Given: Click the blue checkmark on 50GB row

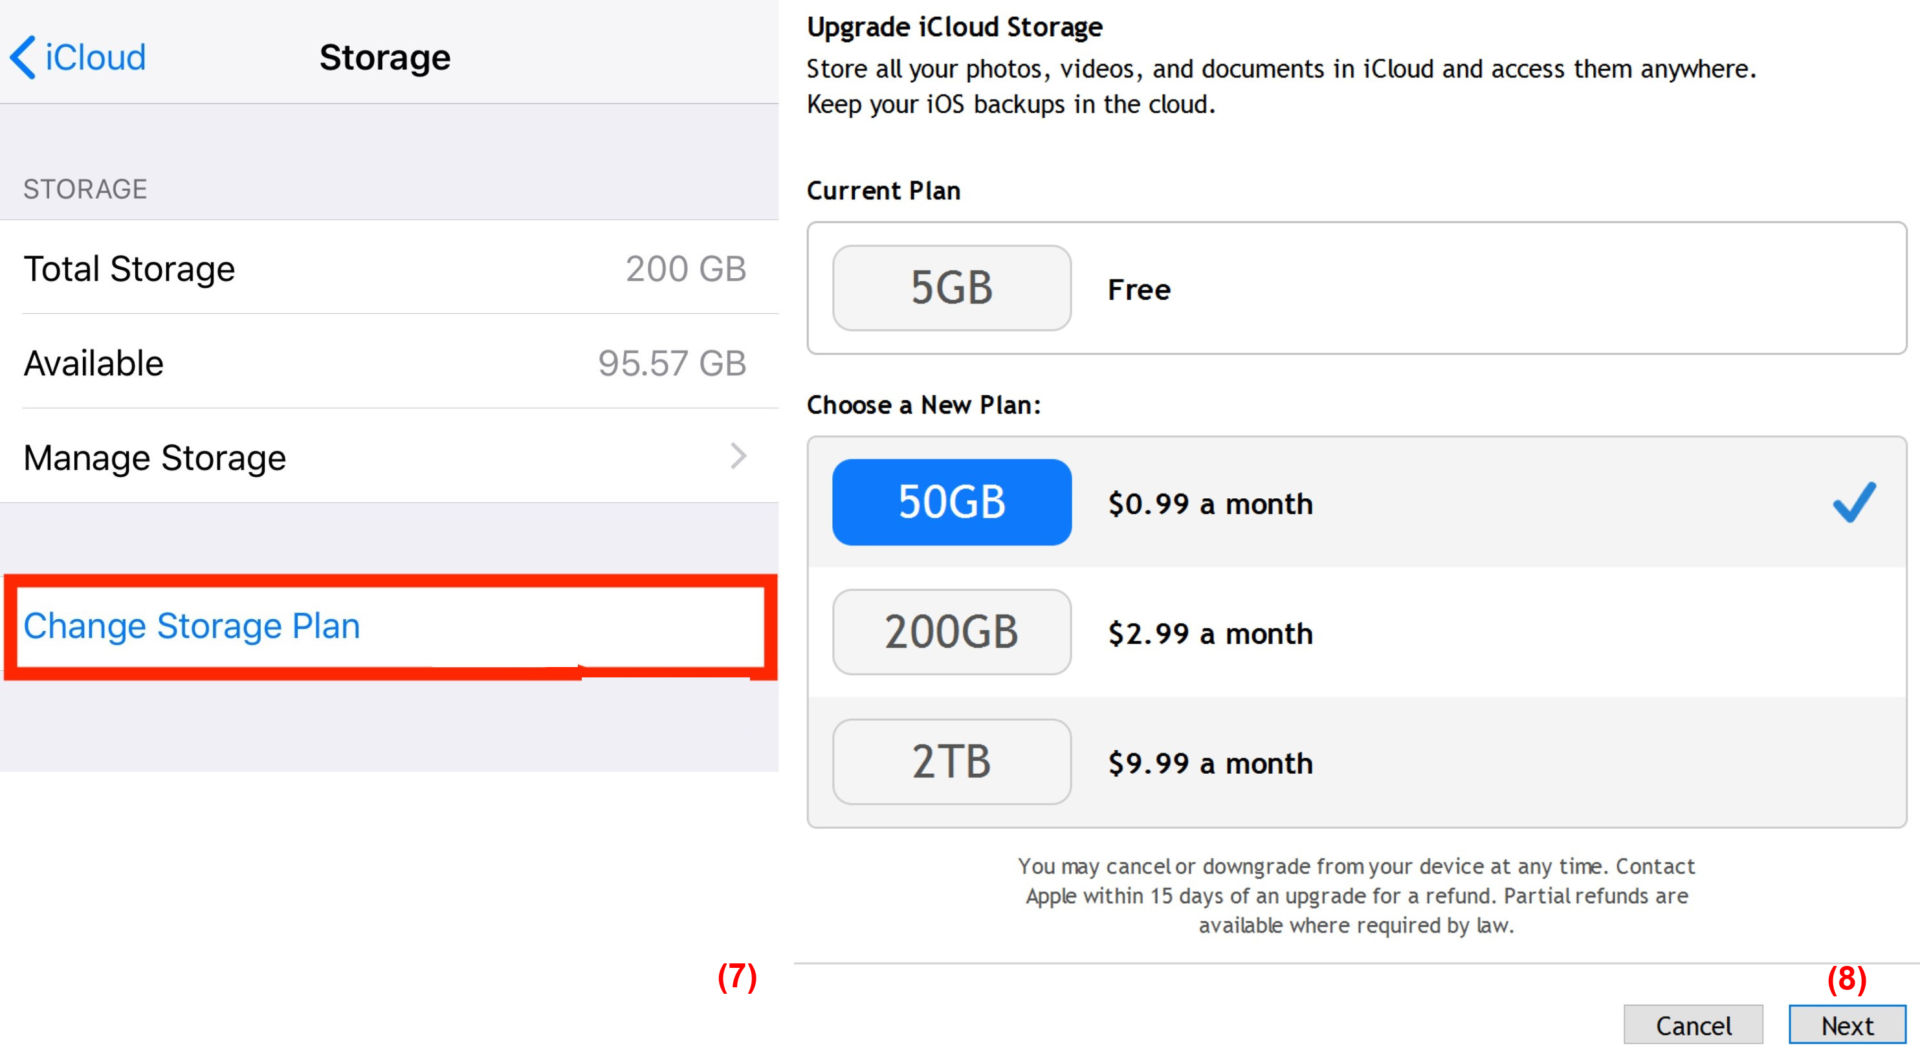Looking at the screenshot, I should tap(1854, 502).
